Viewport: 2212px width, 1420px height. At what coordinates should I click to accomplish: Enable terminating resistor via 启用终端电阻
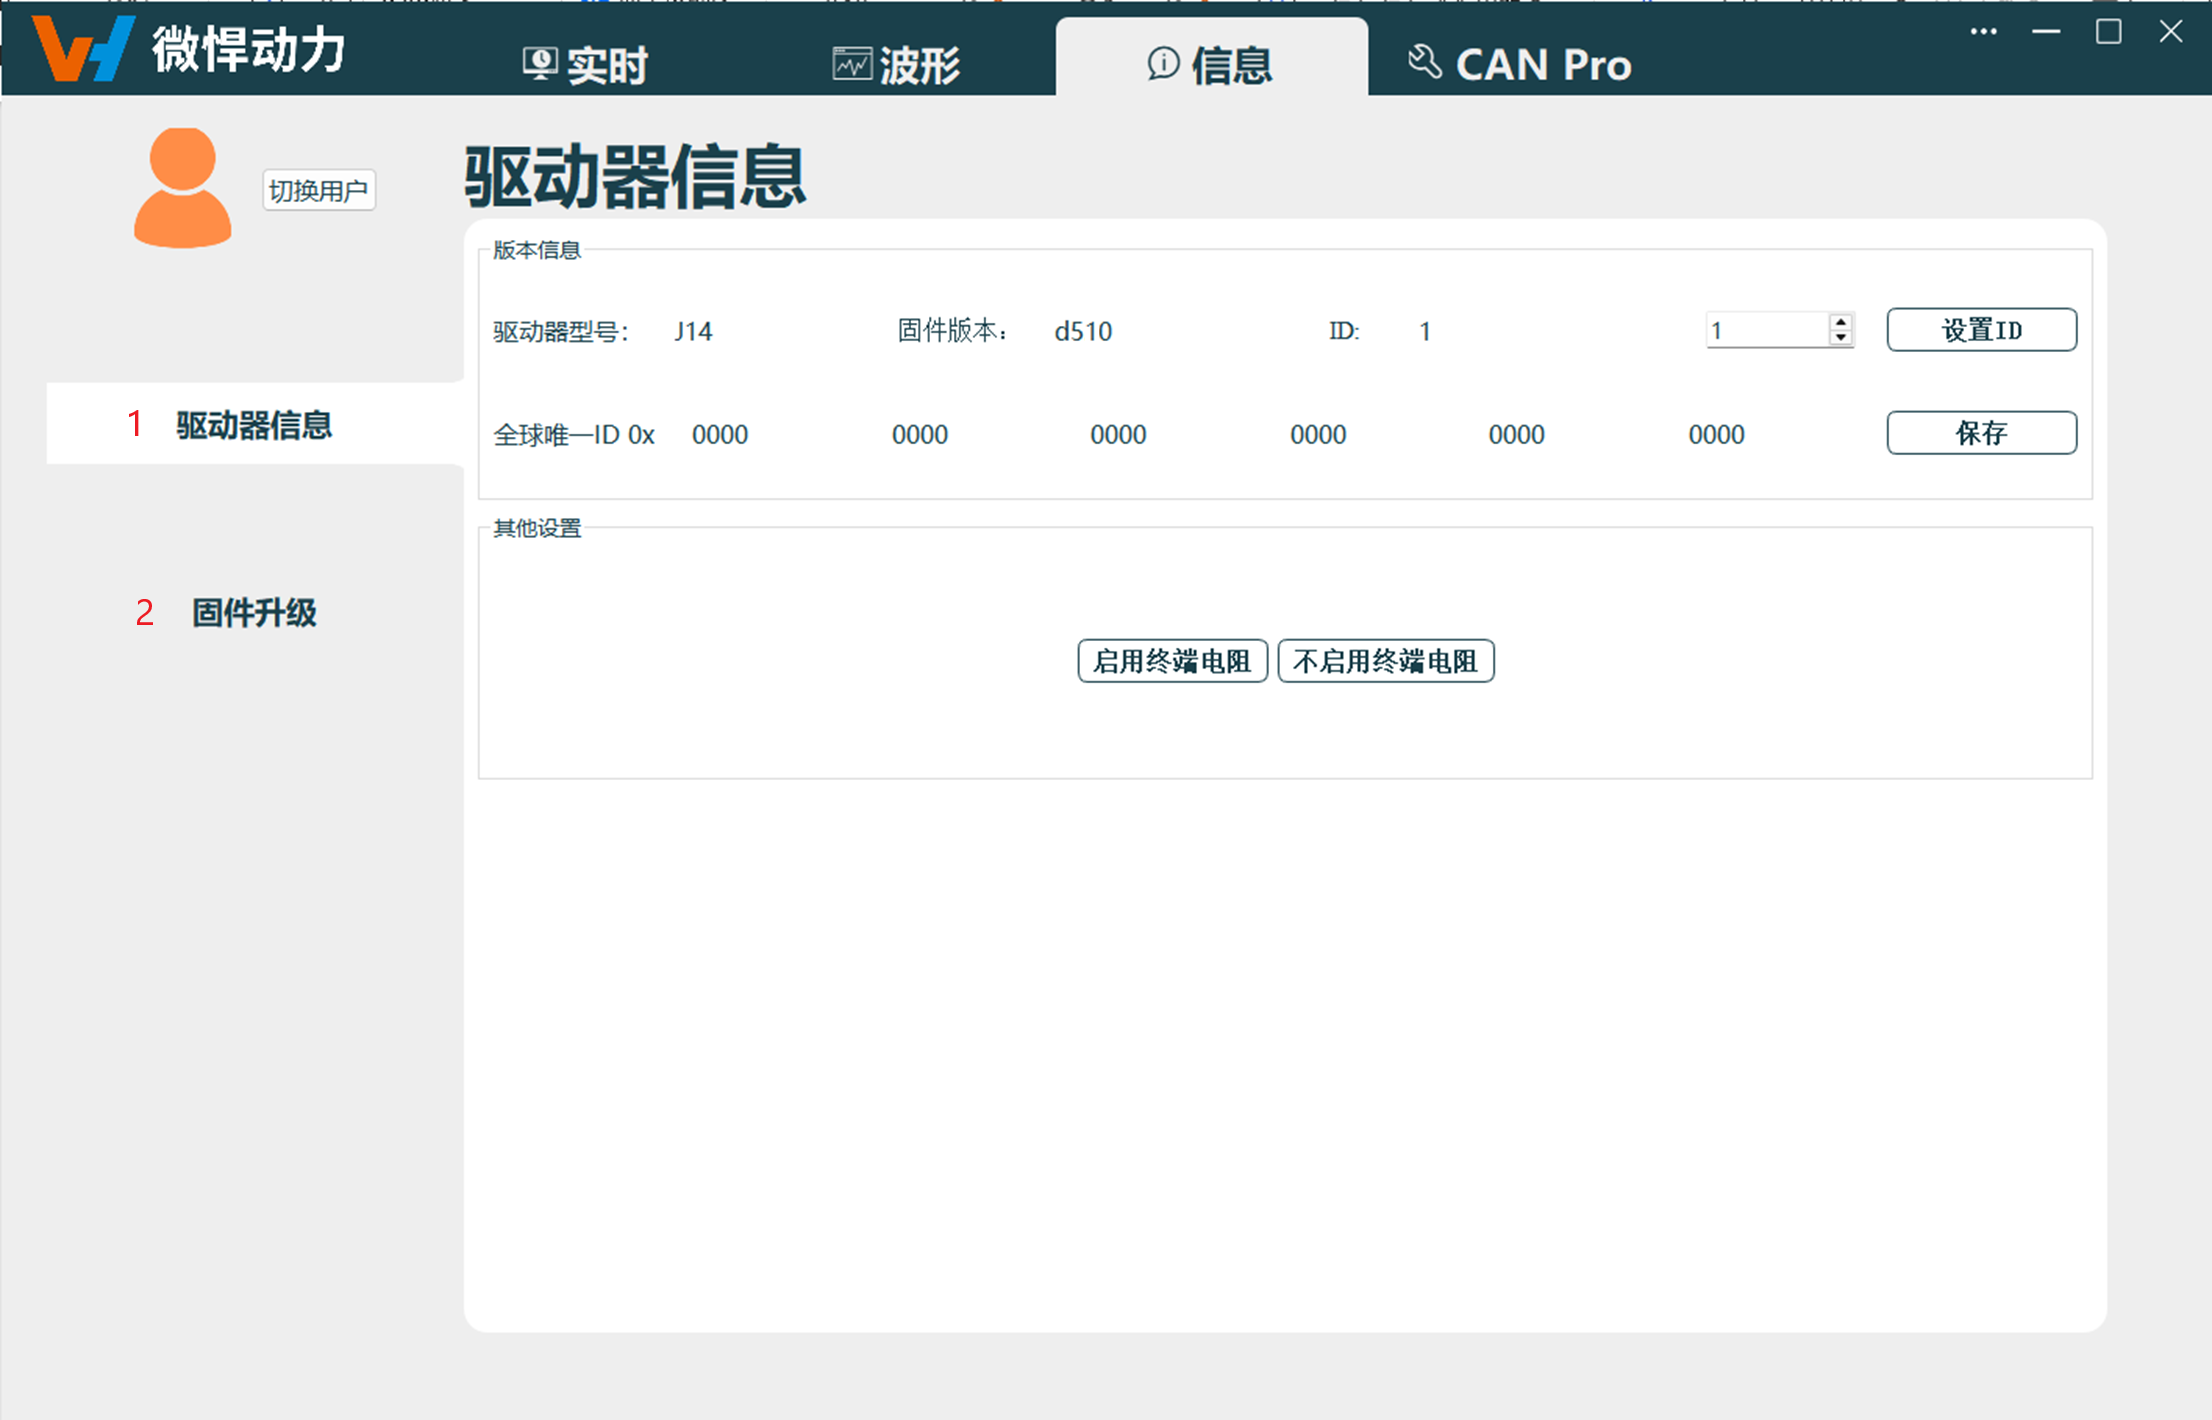point(1172,661)
